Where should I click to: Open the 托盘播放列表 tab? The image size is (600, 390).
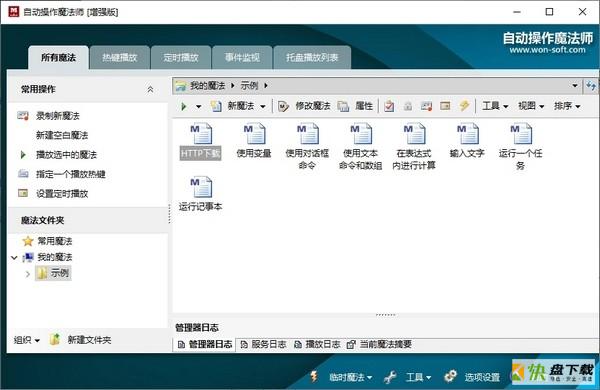coord(312,58)
